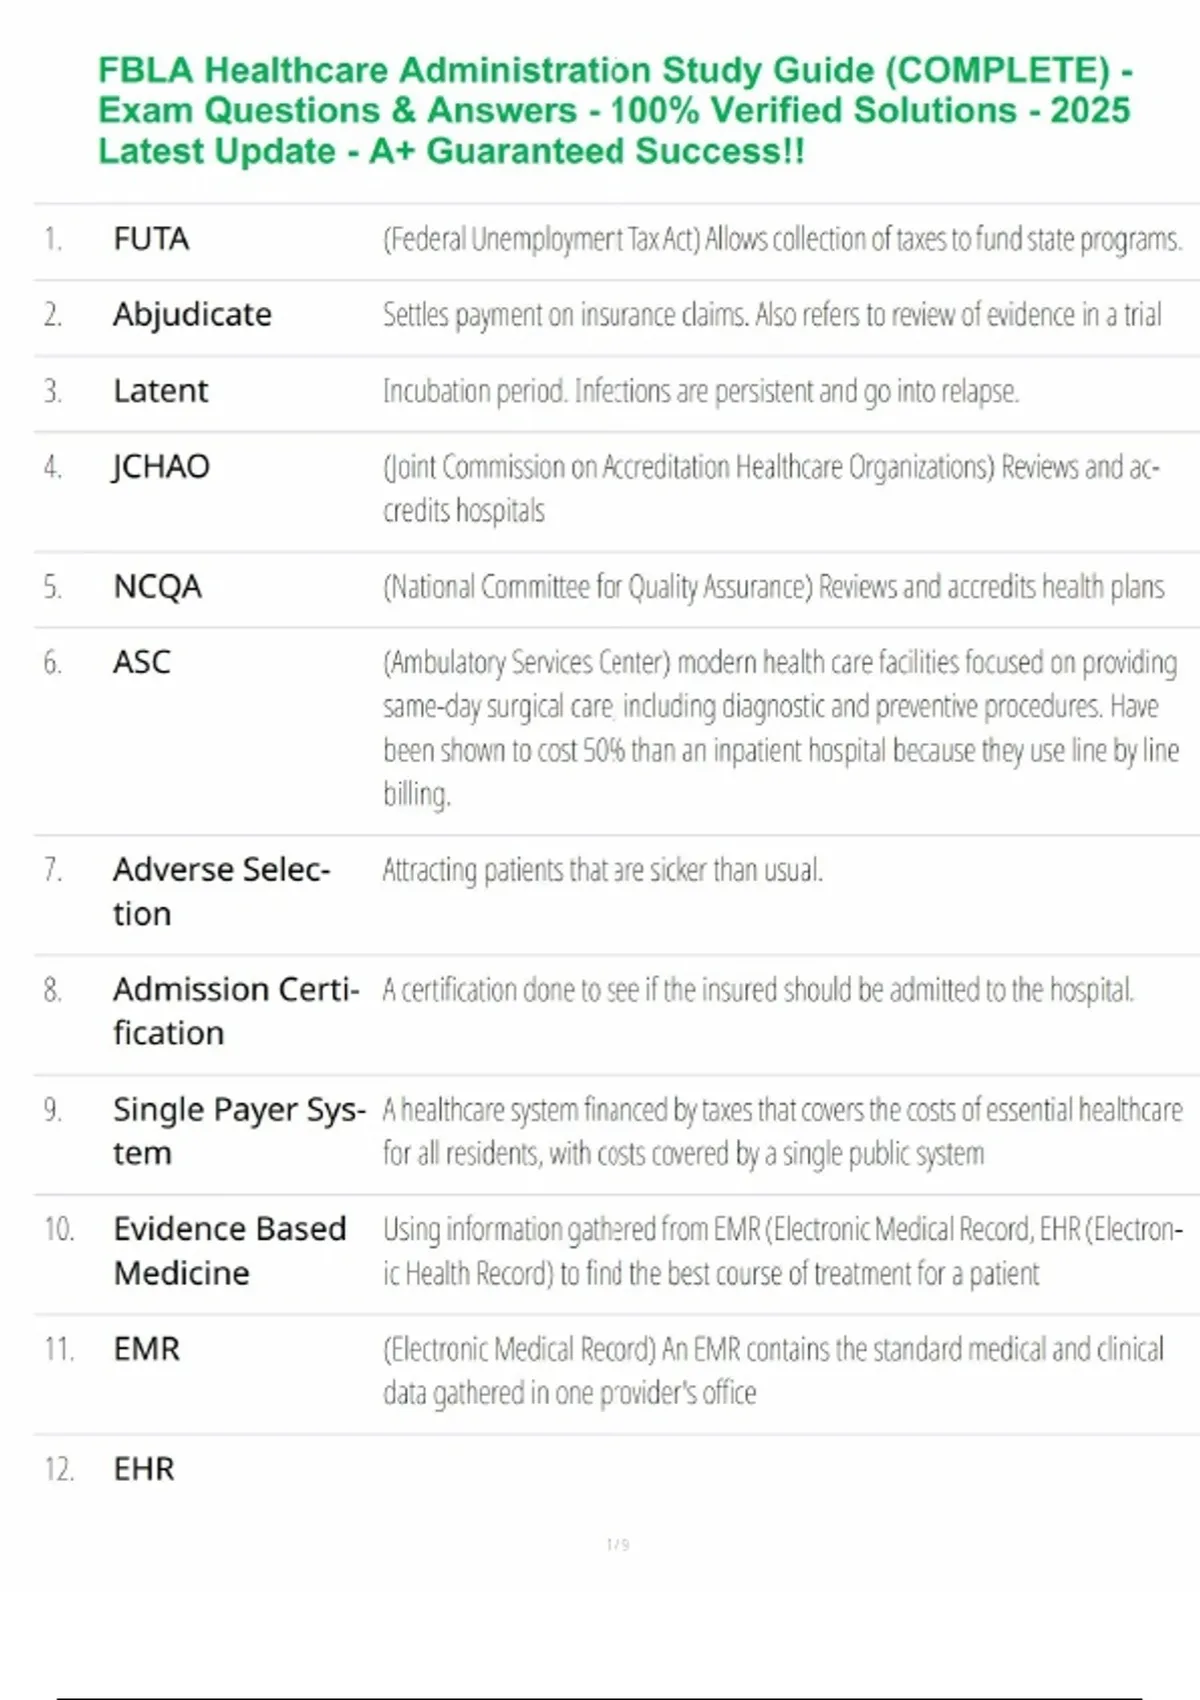Image resolution: width=1200 pixels, height=1700 pixels.
Task: Click the Incubation period definition text
Action: tap(700, 391)
